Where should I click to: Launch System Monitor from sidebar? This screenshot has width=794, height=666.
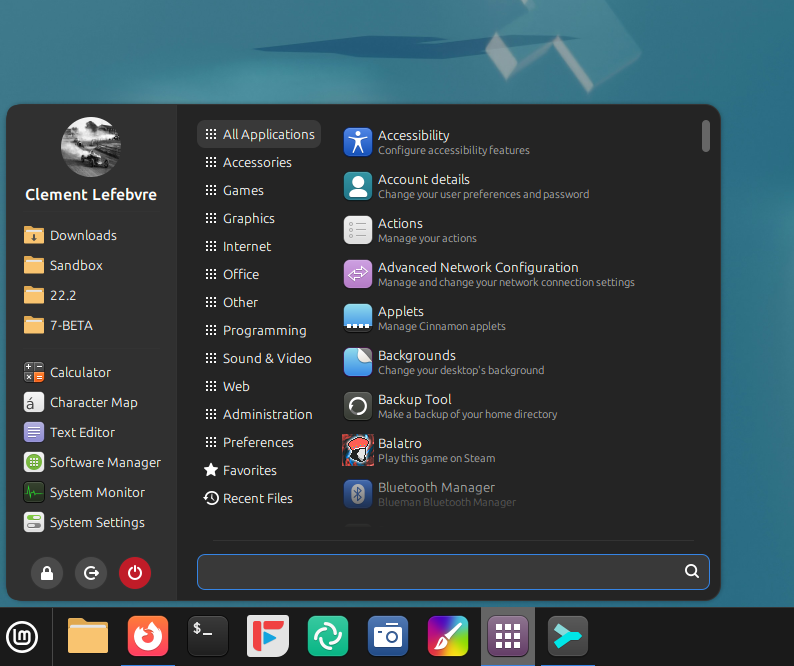tap(96, 492)
